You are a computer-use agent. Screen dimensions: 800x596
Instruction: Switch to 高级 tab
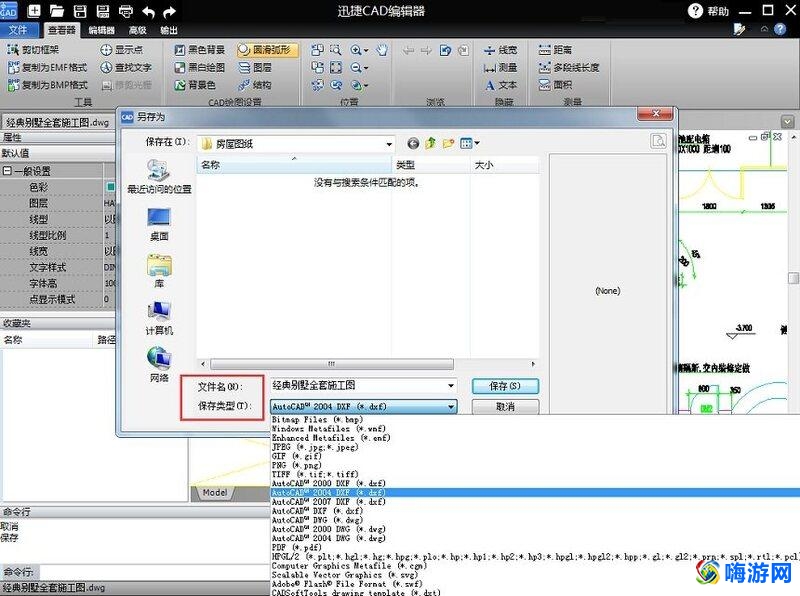pyautogui.click(x=138, y=31)
